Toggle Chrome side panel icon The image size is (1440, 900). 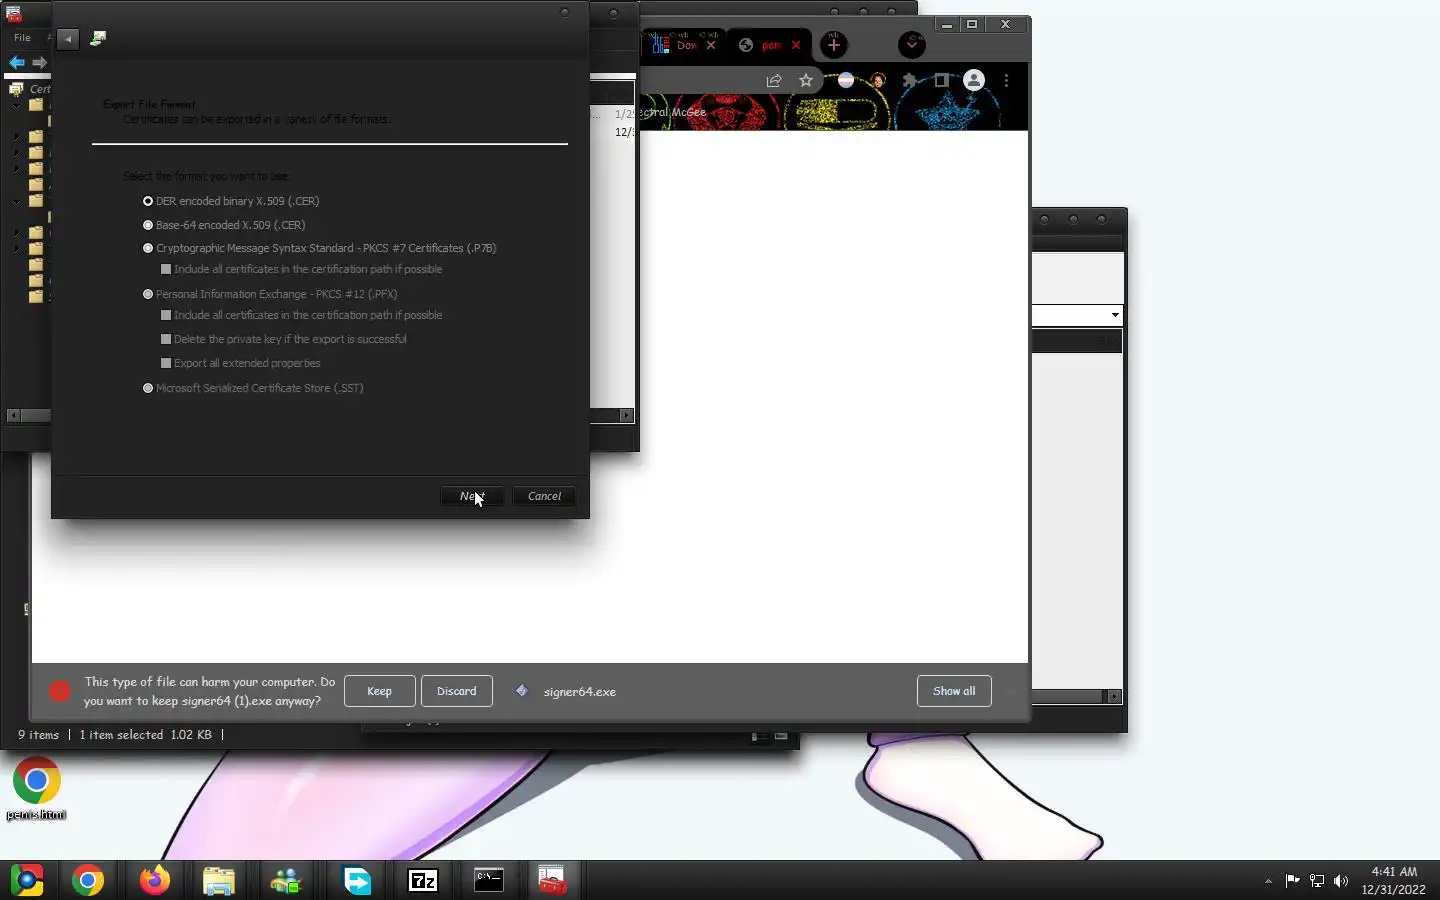941,81
